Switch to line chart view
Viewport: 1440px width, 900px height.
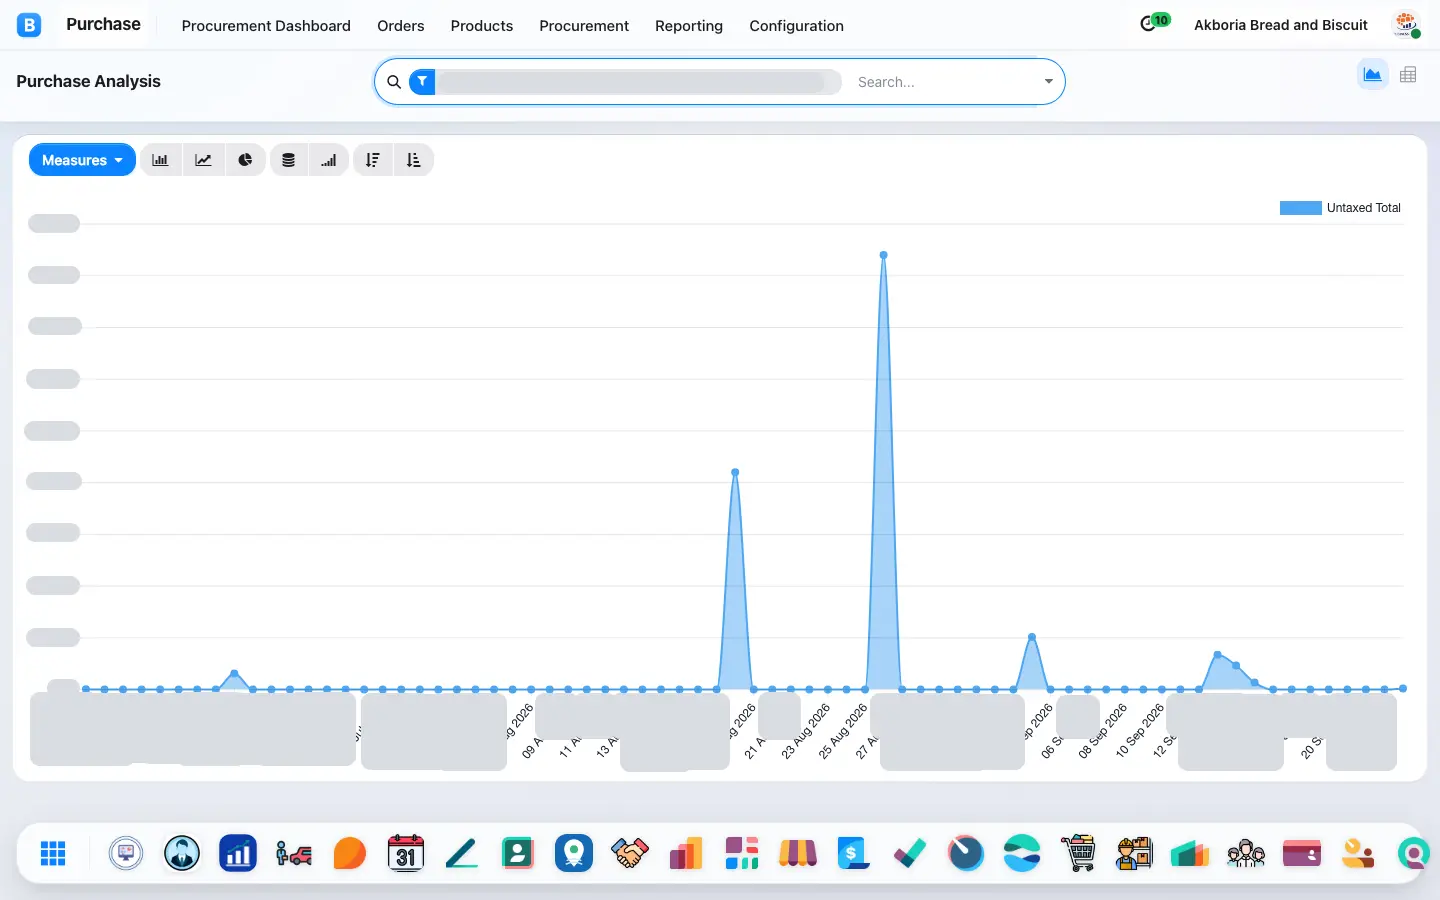tap(203, 160)
